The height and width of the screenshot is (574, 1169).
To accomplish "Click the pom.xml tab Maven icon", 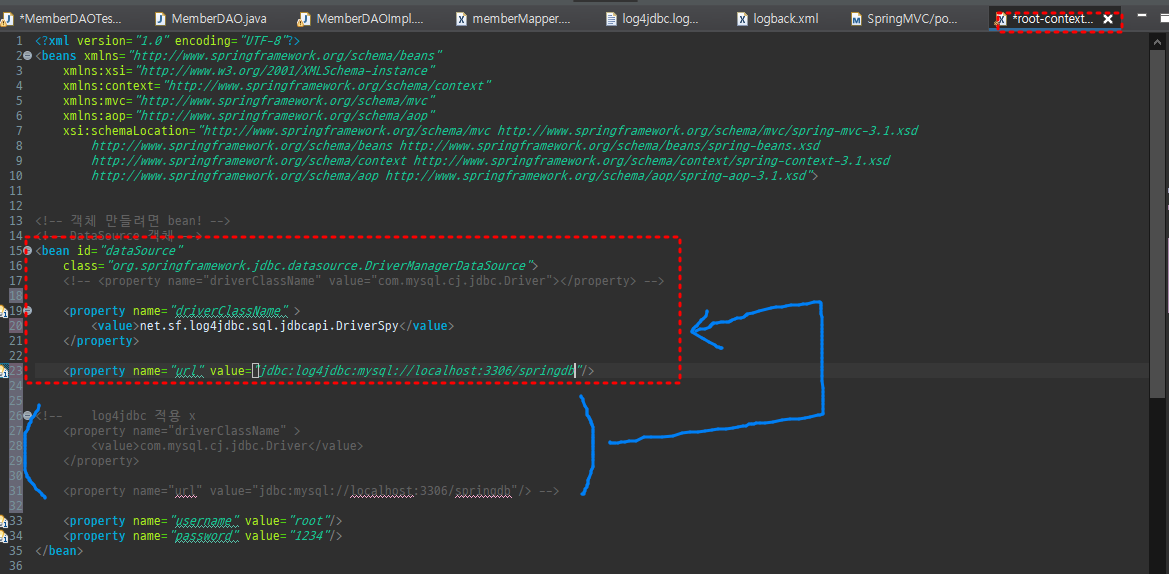I will coord(857,19).
